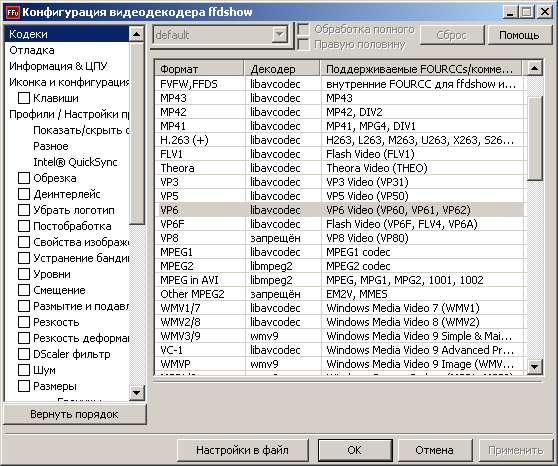Click down arrow of left tree scrollbar
This screenshot has width=558, height=466.
137,393
